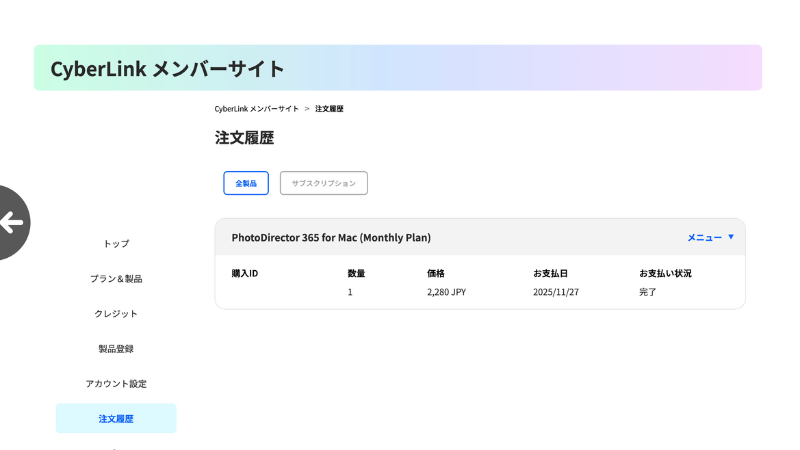Viewport: 800px width, 450px height.
Task: Open the メニュー dropdown on the order
Action: (710, 237)
